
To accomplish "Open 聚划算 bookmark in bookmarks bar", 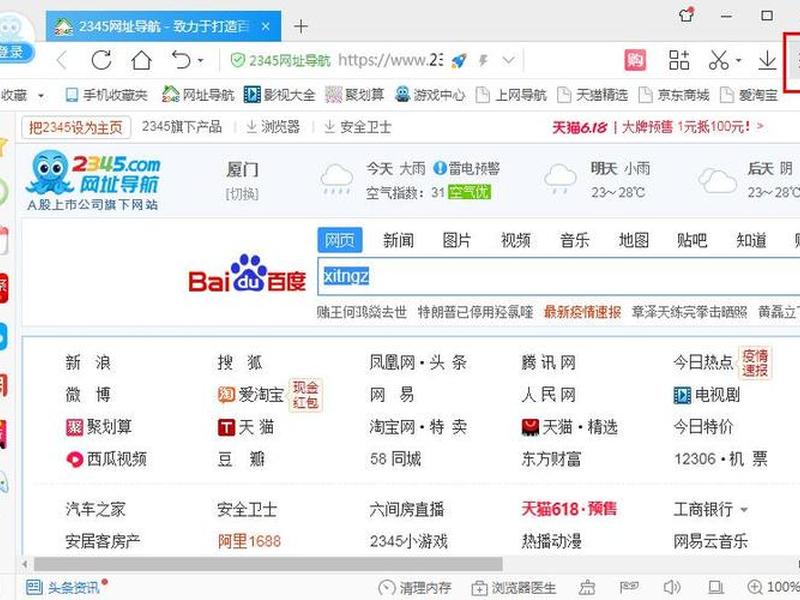I will click(x=355, y=95).
